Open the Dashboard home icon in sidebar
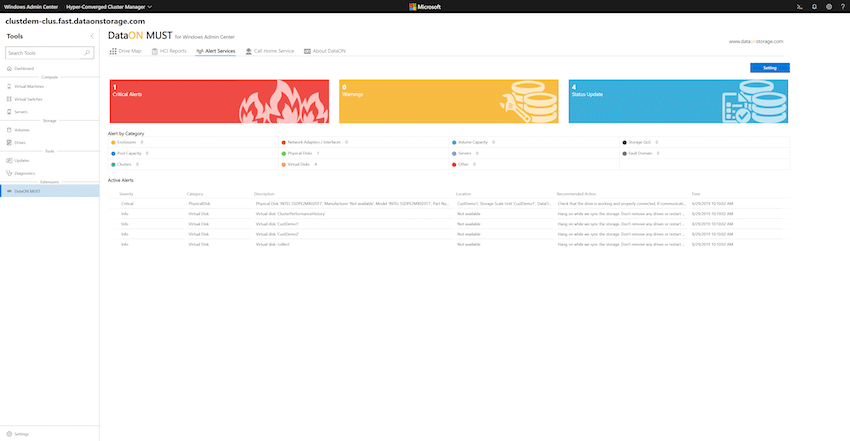This screenshot has width=850, height=441. pyautogui.click(x=9, y=68)
